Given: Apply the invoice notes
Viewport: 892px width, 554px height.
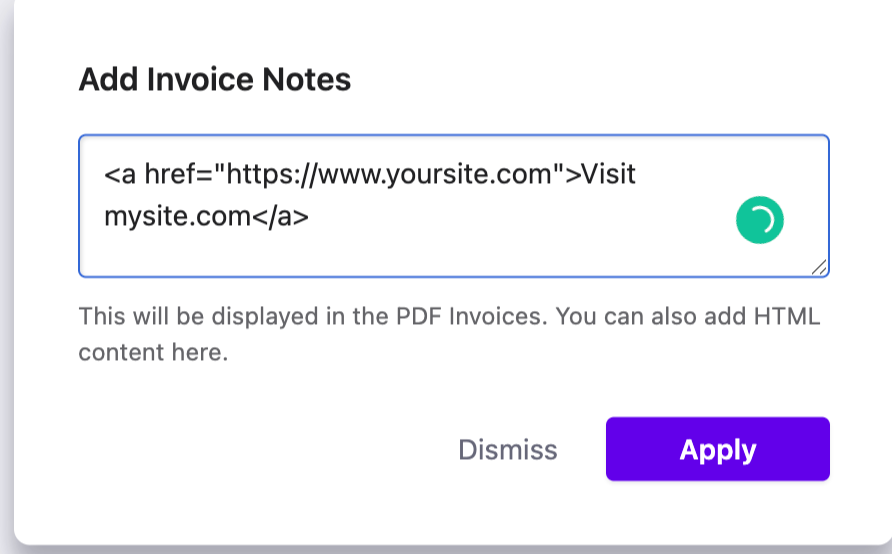Looking at the screenshot, I should (x=717, y=449).
